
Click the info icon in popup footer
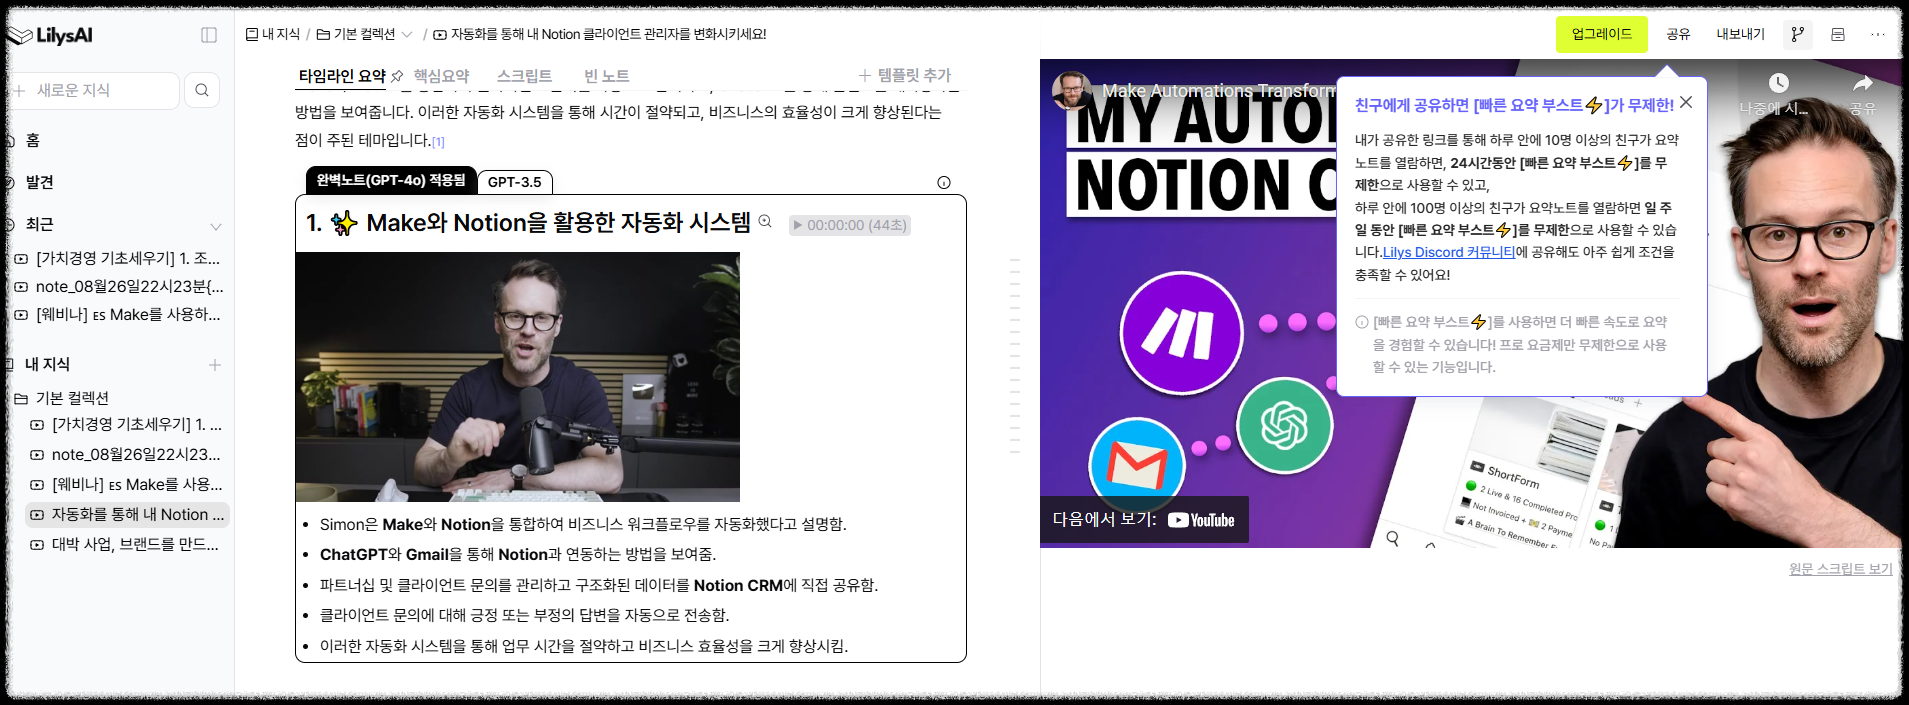(1362, 322)
